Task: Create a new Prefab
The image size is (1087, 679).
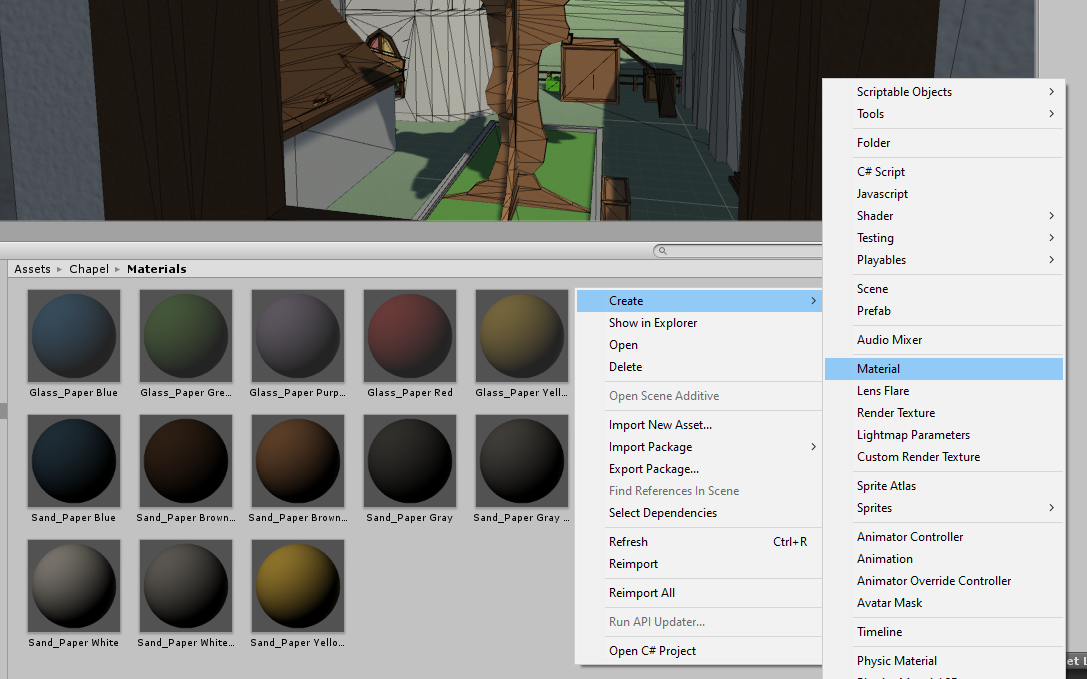Action: coord(873,311)
